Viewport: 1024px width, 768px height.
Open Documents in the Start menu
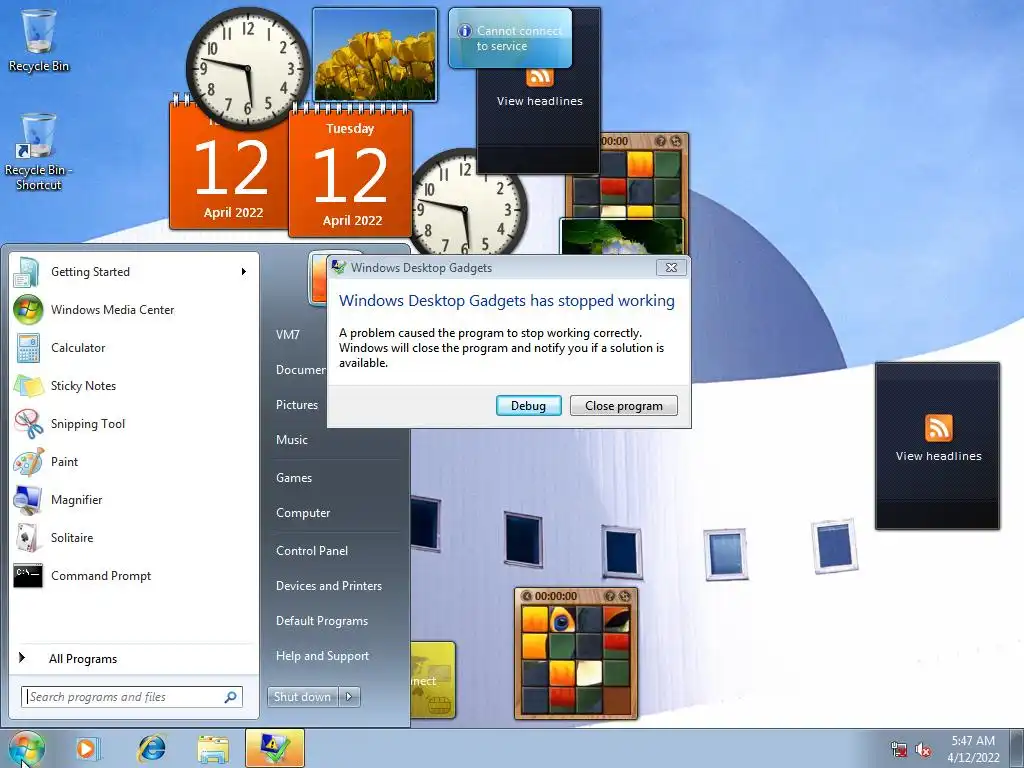click(x=300, y=370)
